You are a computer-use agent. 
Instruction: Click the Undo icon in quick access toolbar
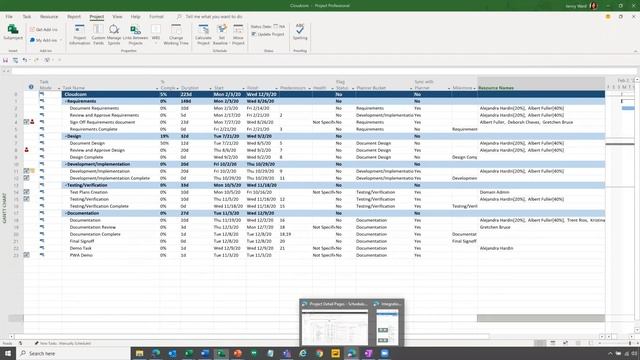coord(24,60)
